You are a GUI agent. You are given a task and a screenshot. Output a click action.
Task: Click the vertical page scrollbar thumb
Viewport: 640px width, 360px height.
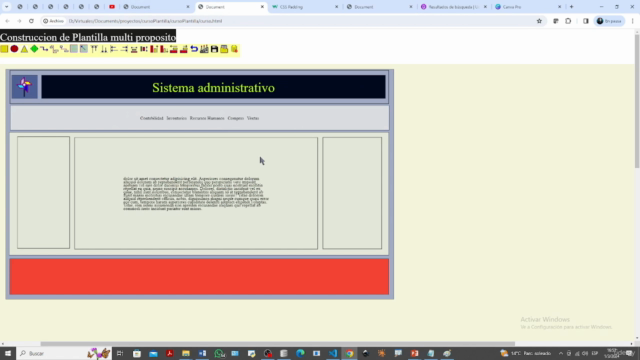click(637, 101)
